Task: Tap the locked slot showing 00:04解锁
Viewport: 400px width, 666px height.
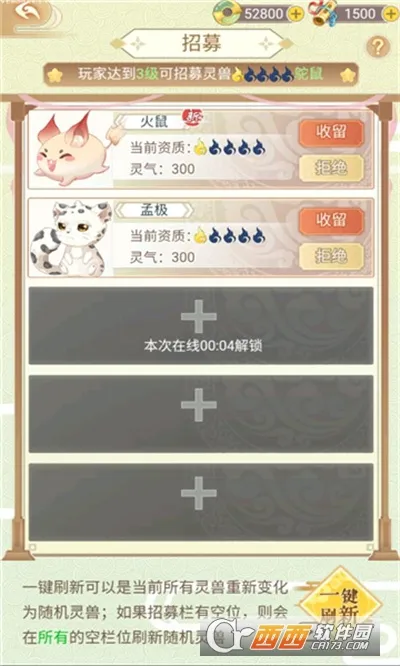Action: tap(201, 325)
